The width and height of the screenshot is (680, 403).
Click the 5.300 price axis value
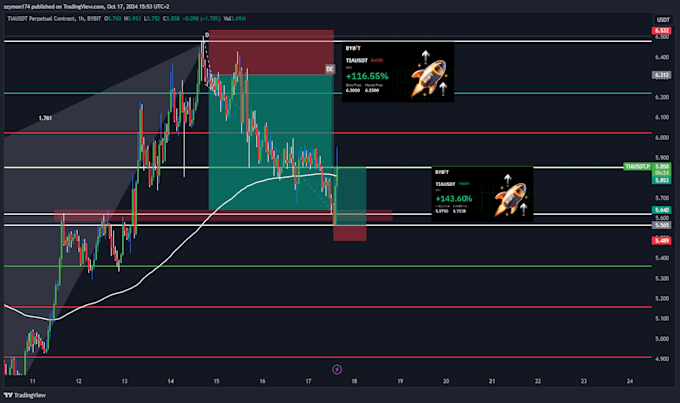click(x=662, y=278)
